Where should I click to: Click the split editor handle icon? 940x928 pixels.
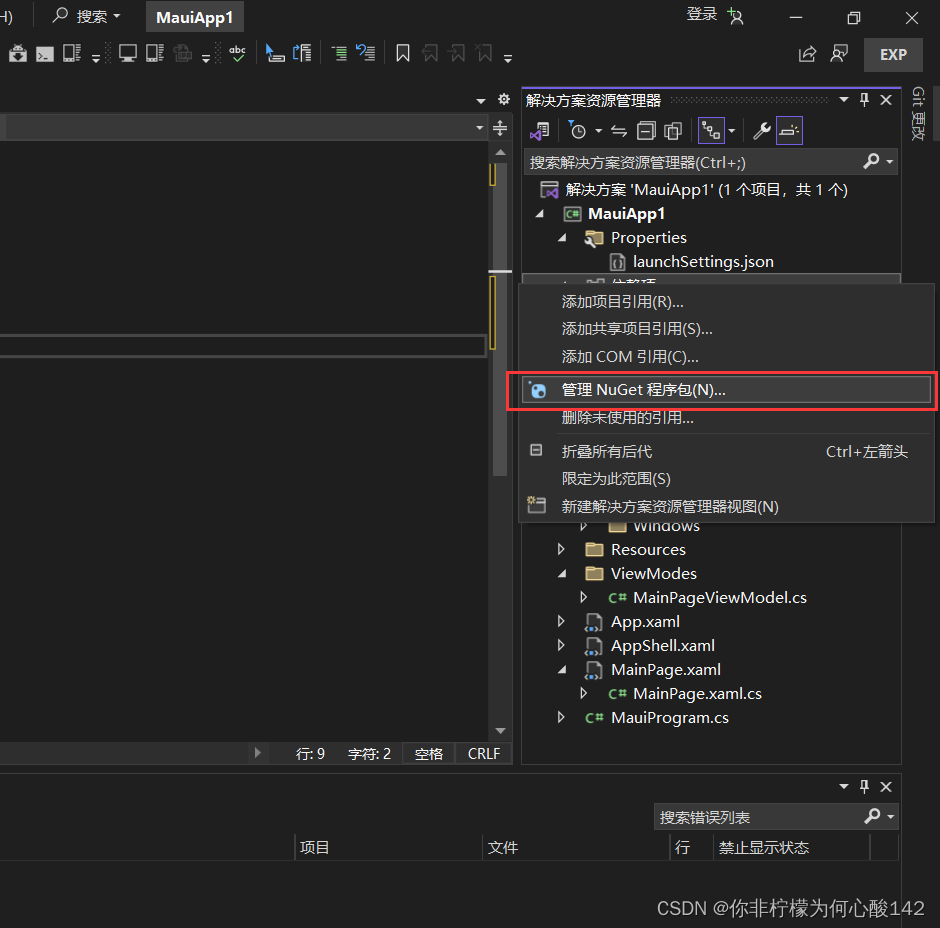pyautogui.click(x=500, y=128)
